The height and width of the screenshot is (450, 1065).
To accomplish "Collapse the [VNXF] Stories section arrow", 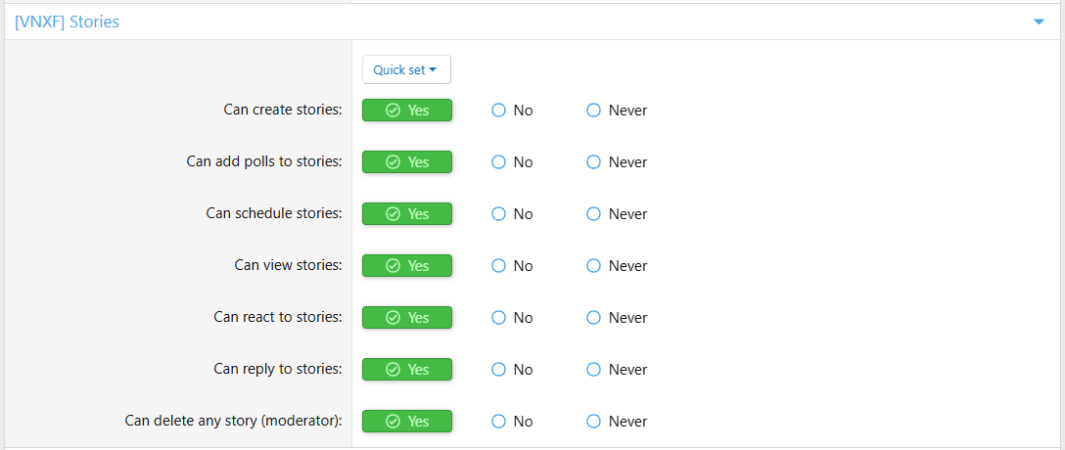I will coord(1039,21).
